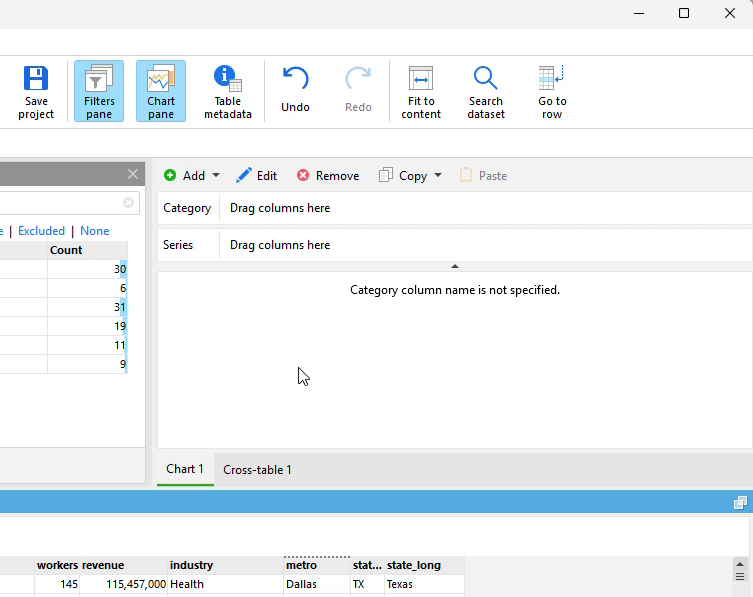Image resolution: width=753 pixels, height=597 pixels.
Task: Select the row with count 9
Action: tap(63, 364)
